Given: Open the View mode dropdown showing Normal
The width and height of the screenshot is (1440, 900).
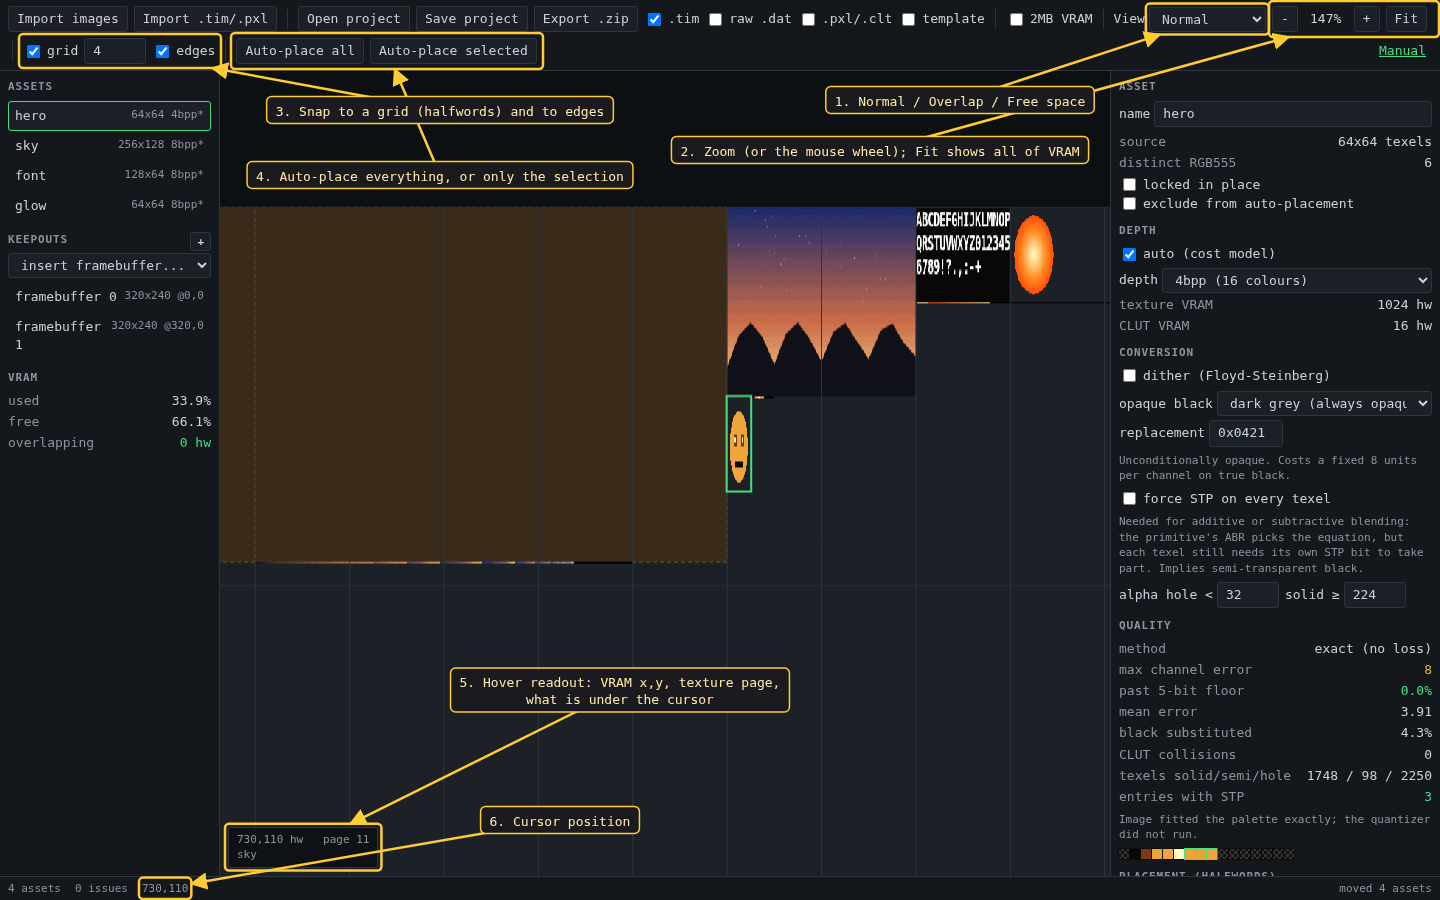Looking at the screenshot, I should tap(1208, 19).
